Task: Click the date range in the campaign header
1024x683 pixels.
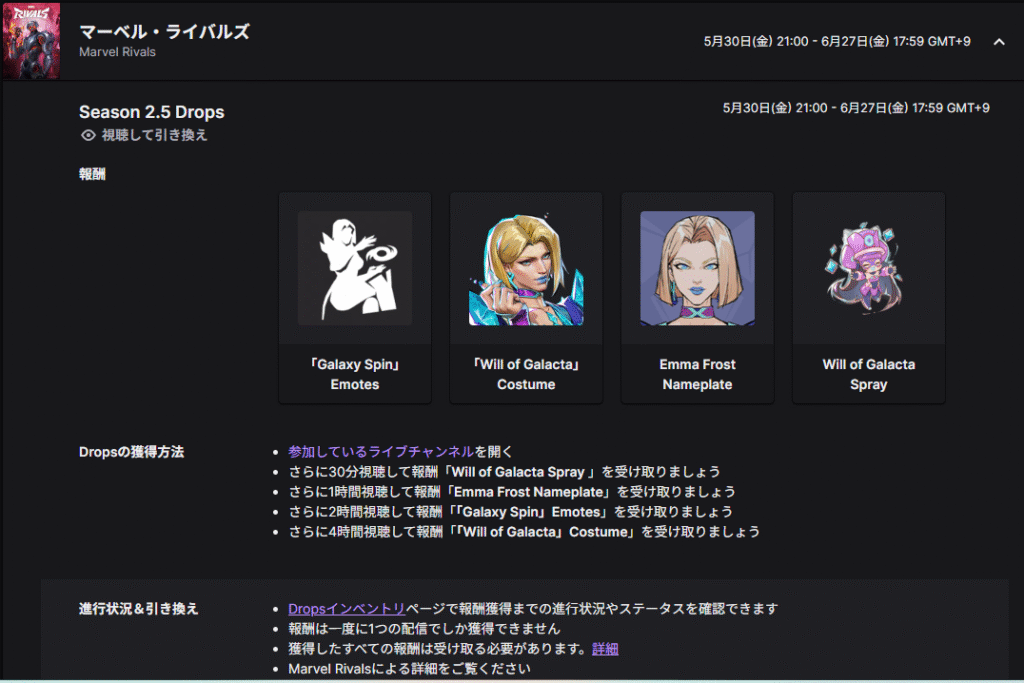Action: (837, 41)
